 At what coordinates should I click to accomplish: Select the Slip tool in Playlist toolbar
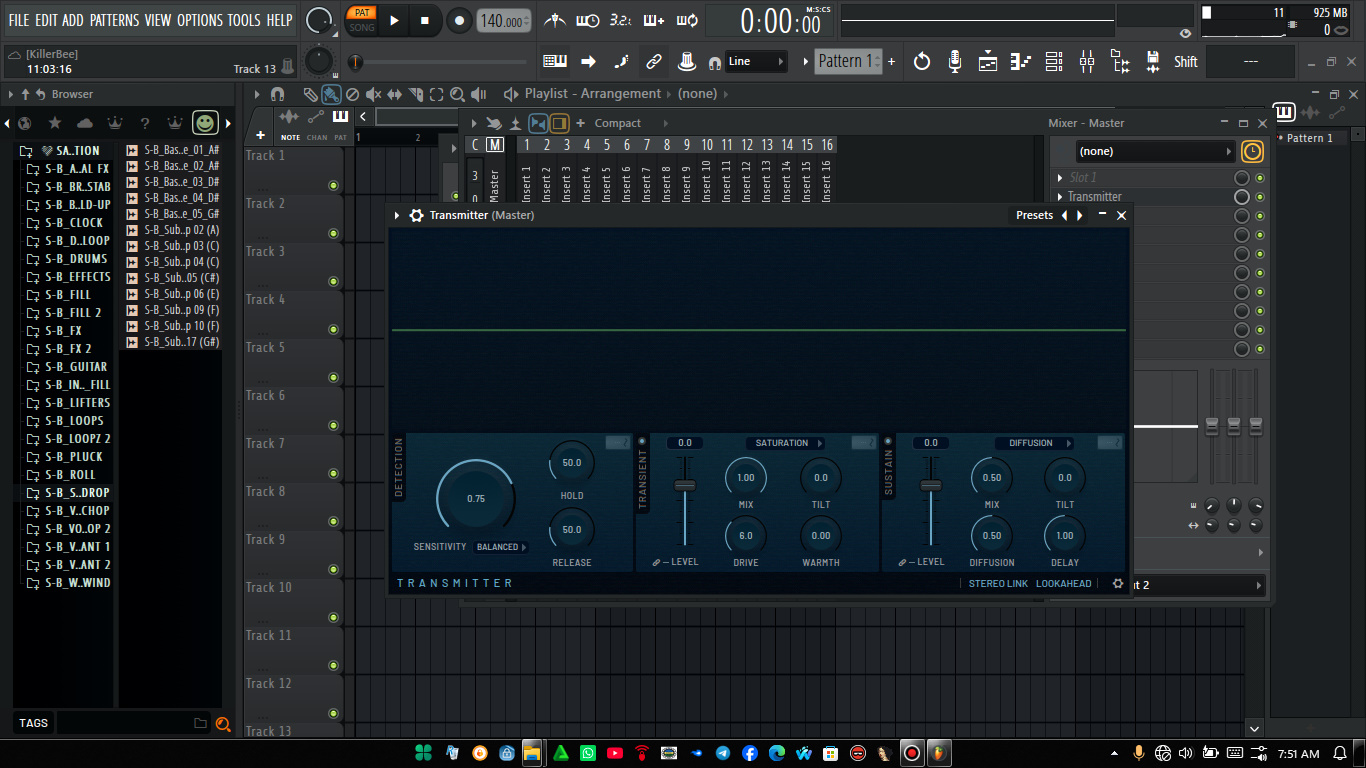click(394, 95)
